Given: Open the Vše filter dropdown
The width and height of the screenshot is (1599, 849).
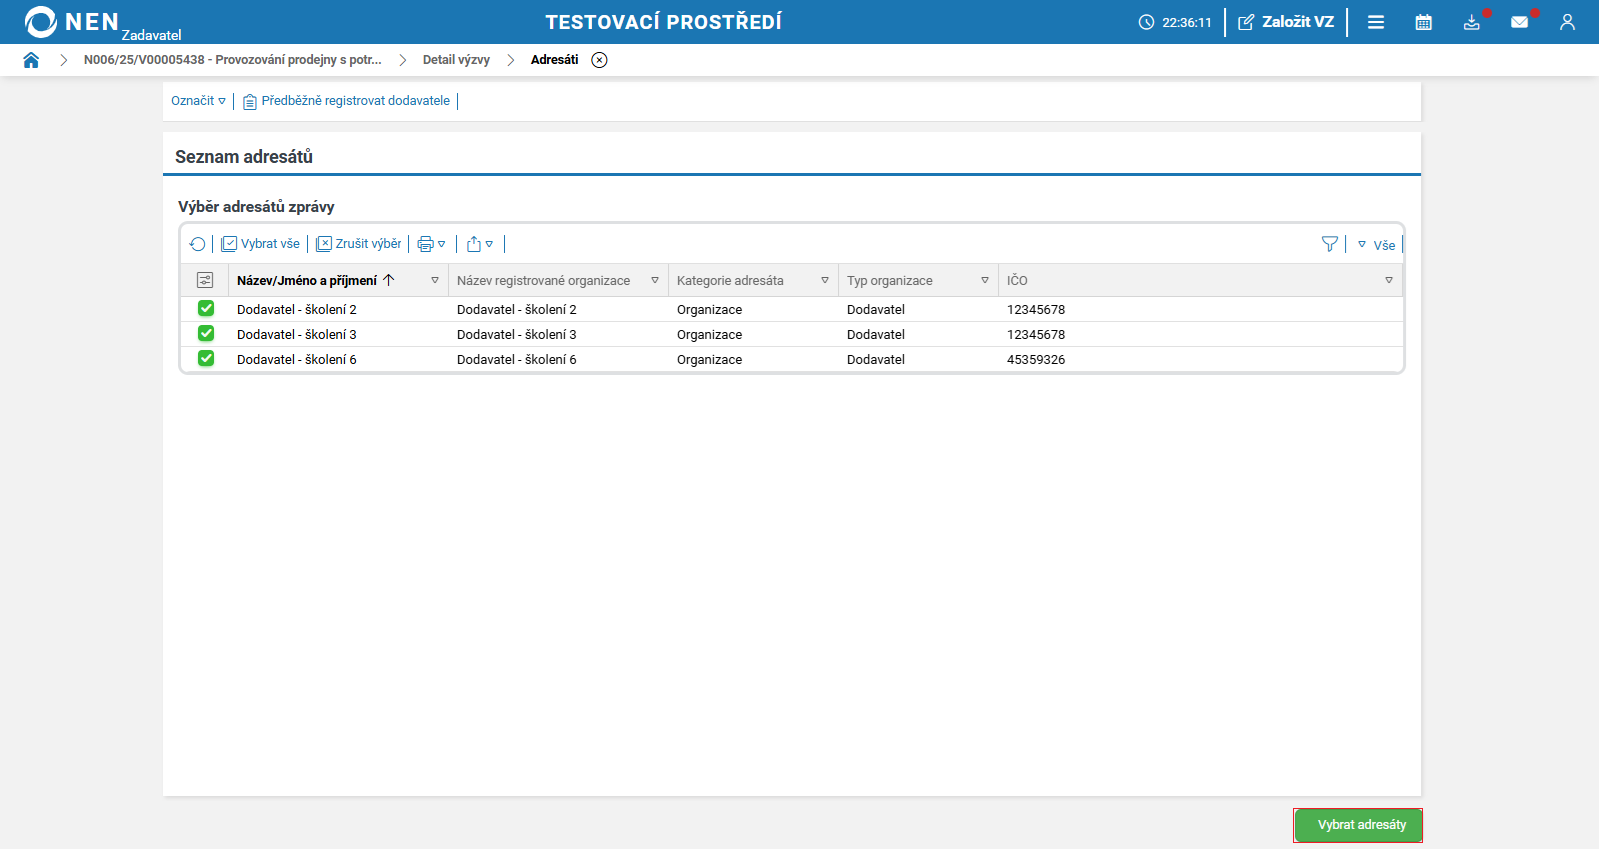Looking at the screenshot, I should click(x=1377, y=245).
